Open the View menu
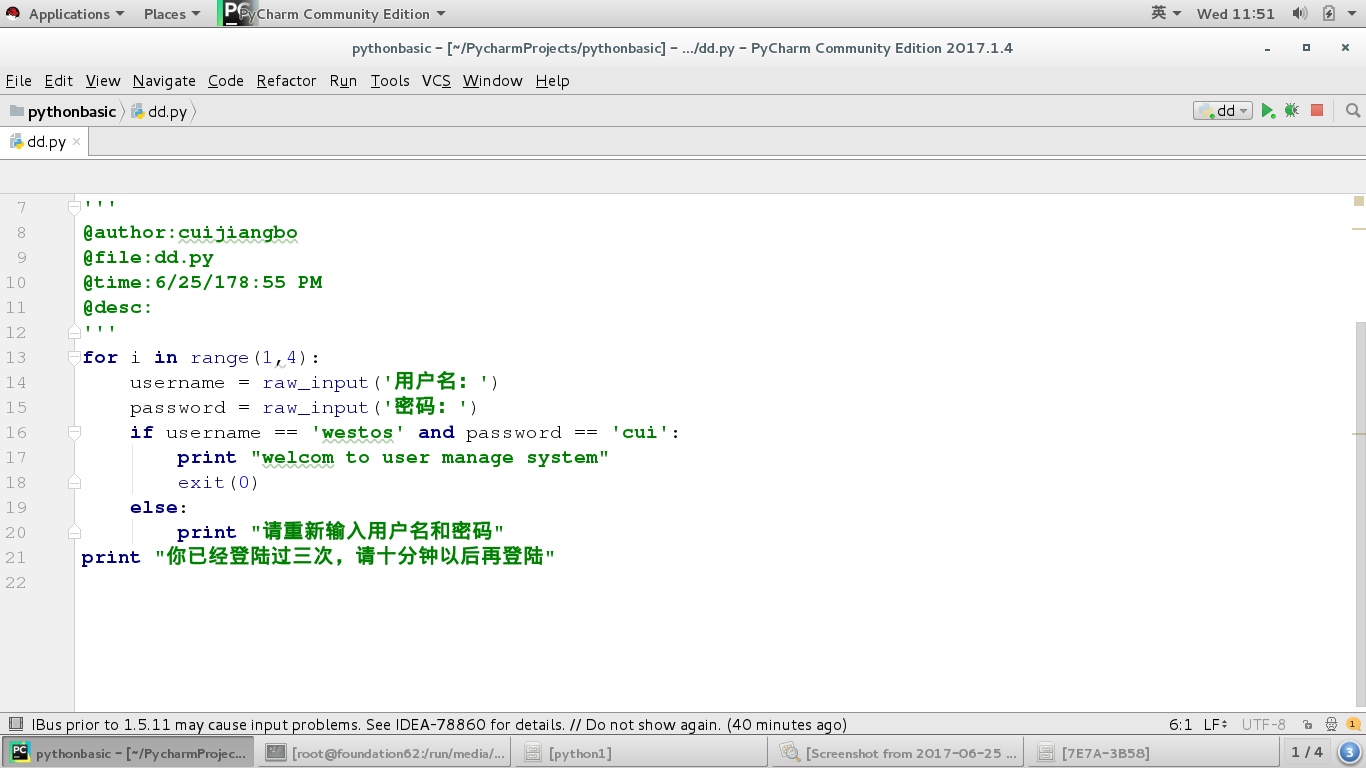This screenshot has height=768, width=1366. (103, 81)
